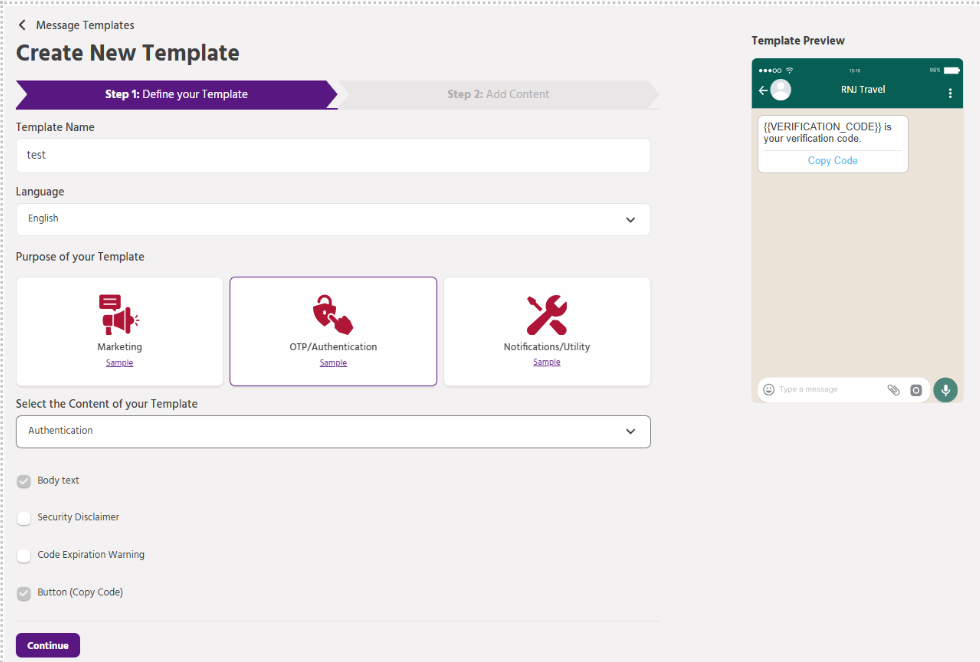Tick the Code Expiration Warning checkbox
The width and height of the screenshot is (980, 662).
click(x=24, y=555)
